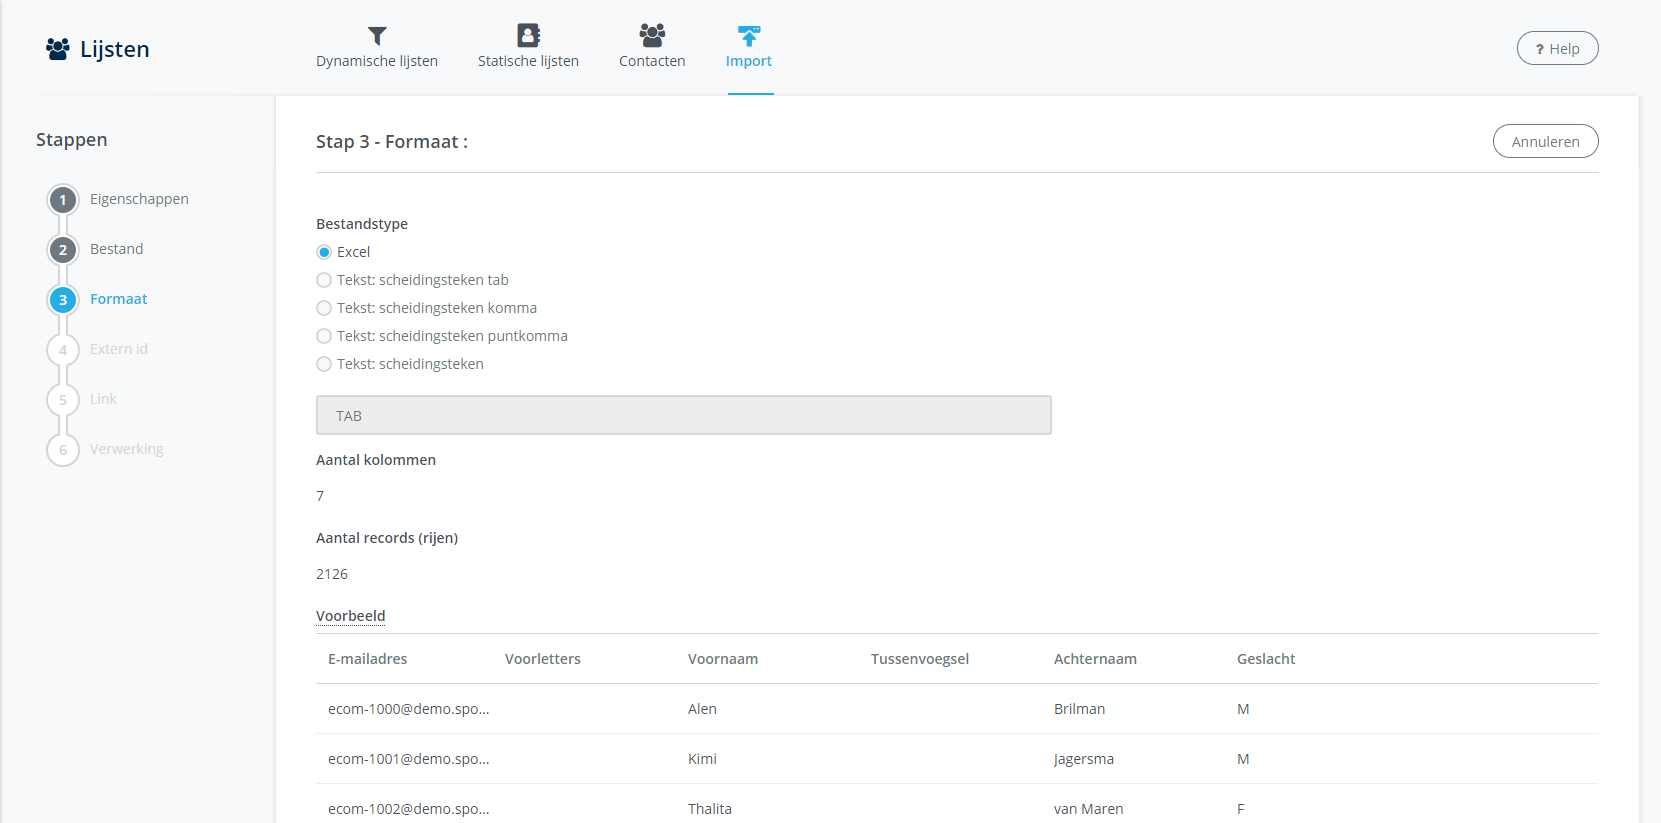The image size is (1661, 823).
Task: Select Tekst: scheidingsteken komma radio button
Action: 324,308
